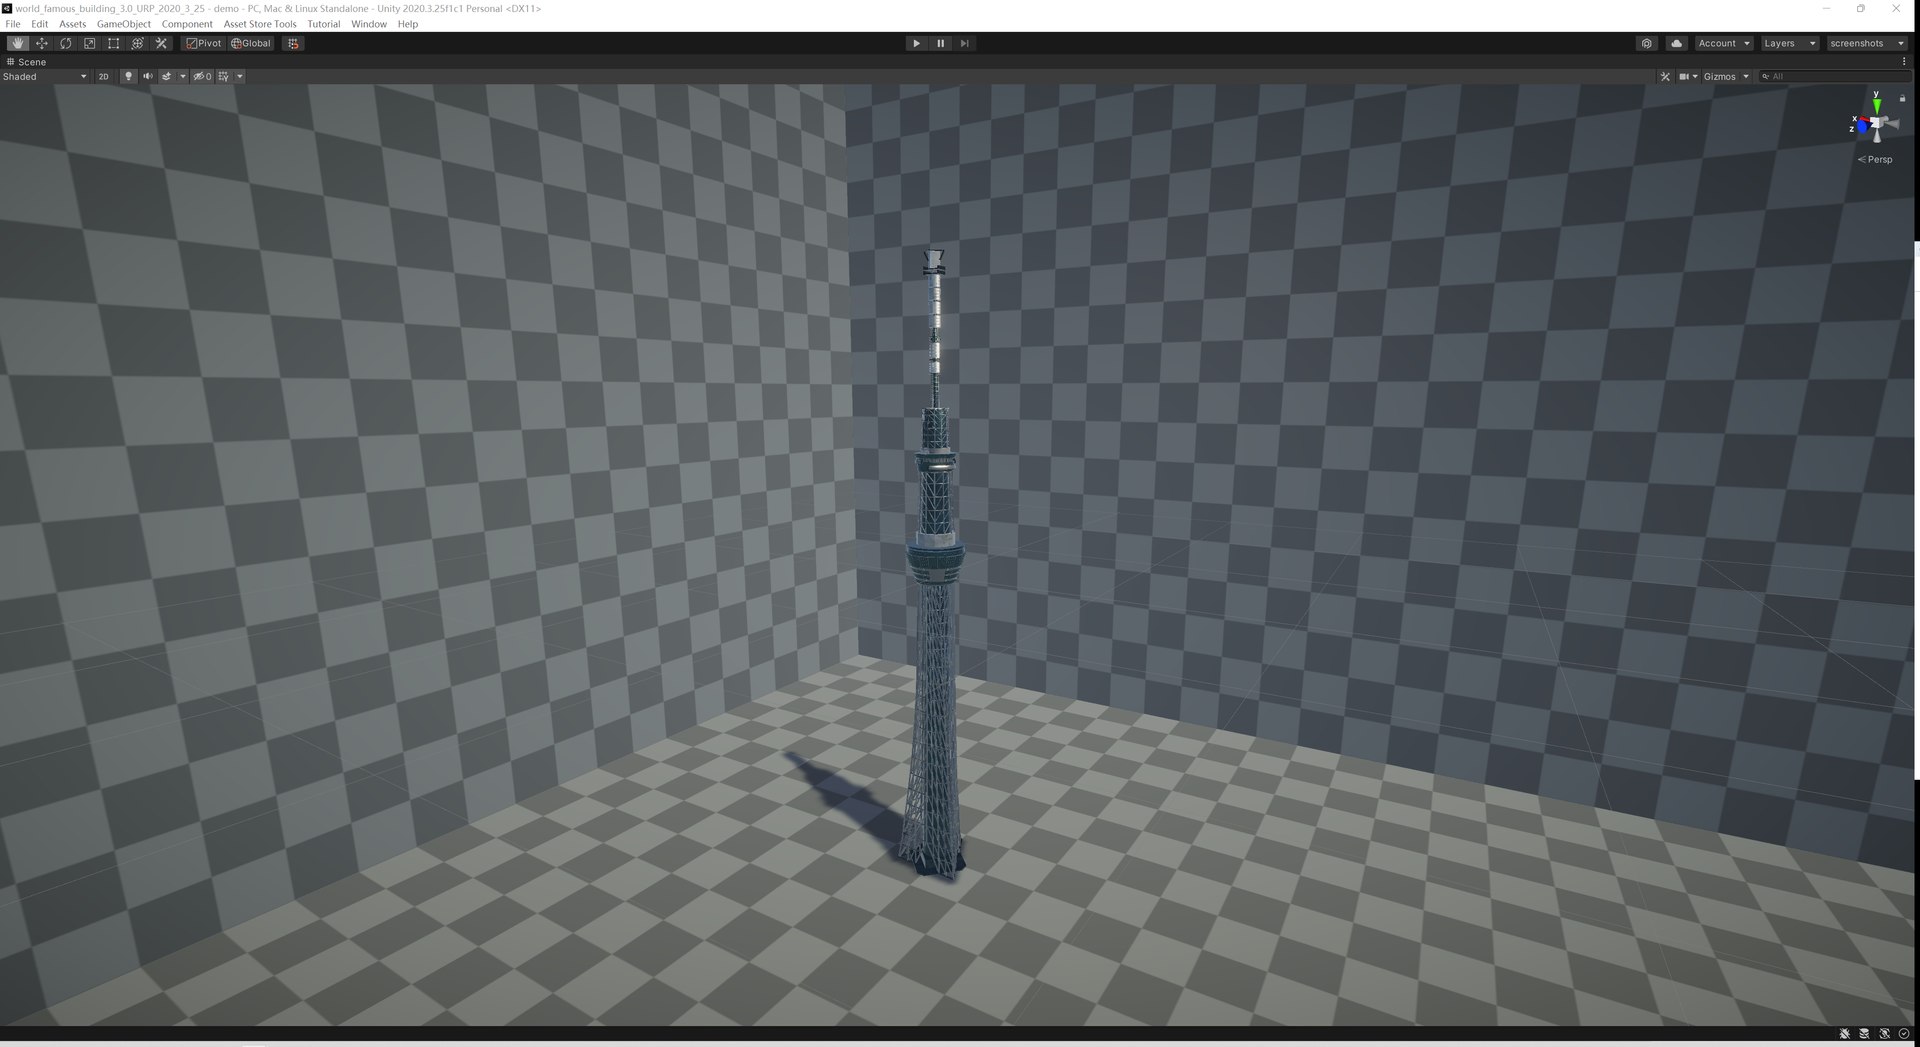The image size is (1920, 1047).
Task: Open cloud services icon
Action: (x=1677, y=43)
